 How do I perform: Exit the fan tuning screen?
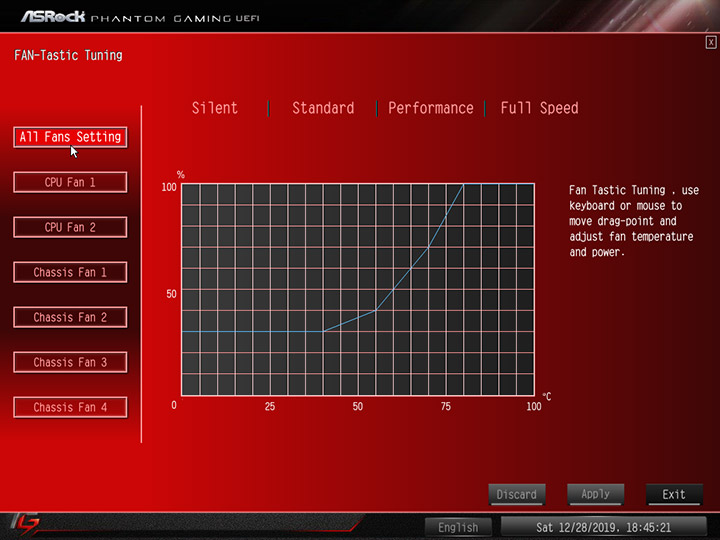[674, 495]
